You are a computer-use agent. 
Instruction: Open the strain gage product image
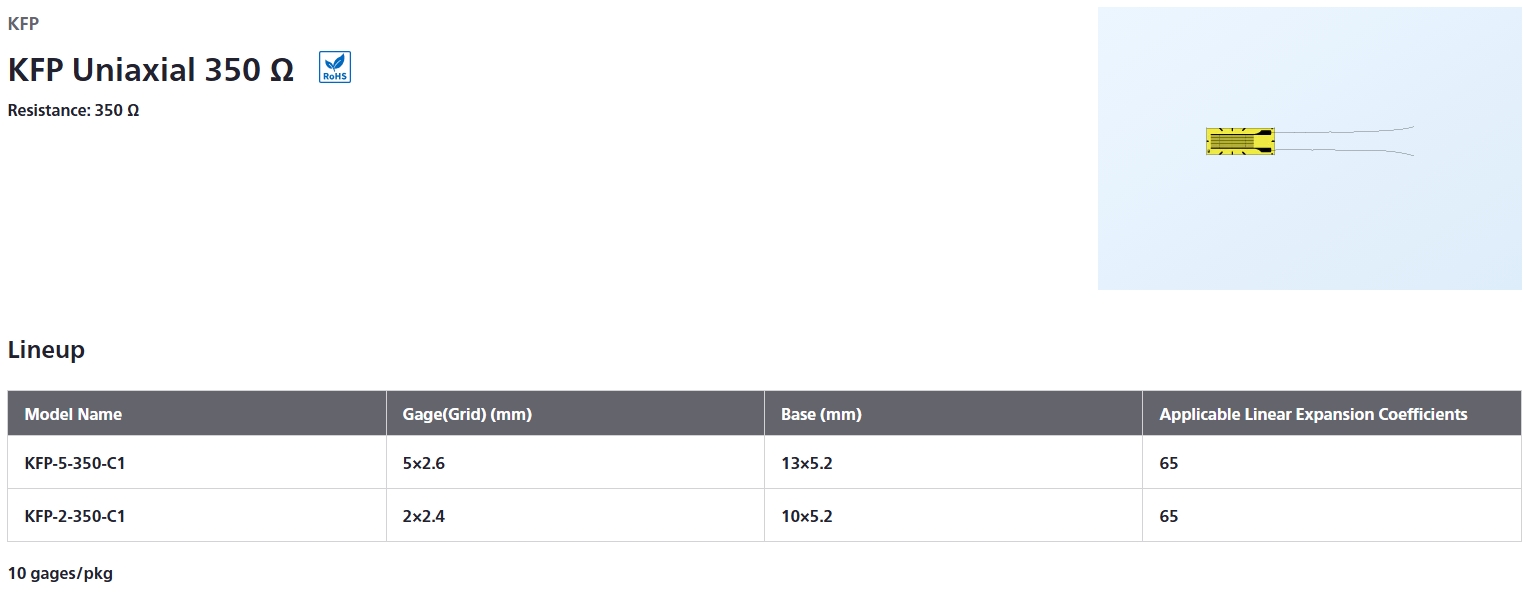1309,148
